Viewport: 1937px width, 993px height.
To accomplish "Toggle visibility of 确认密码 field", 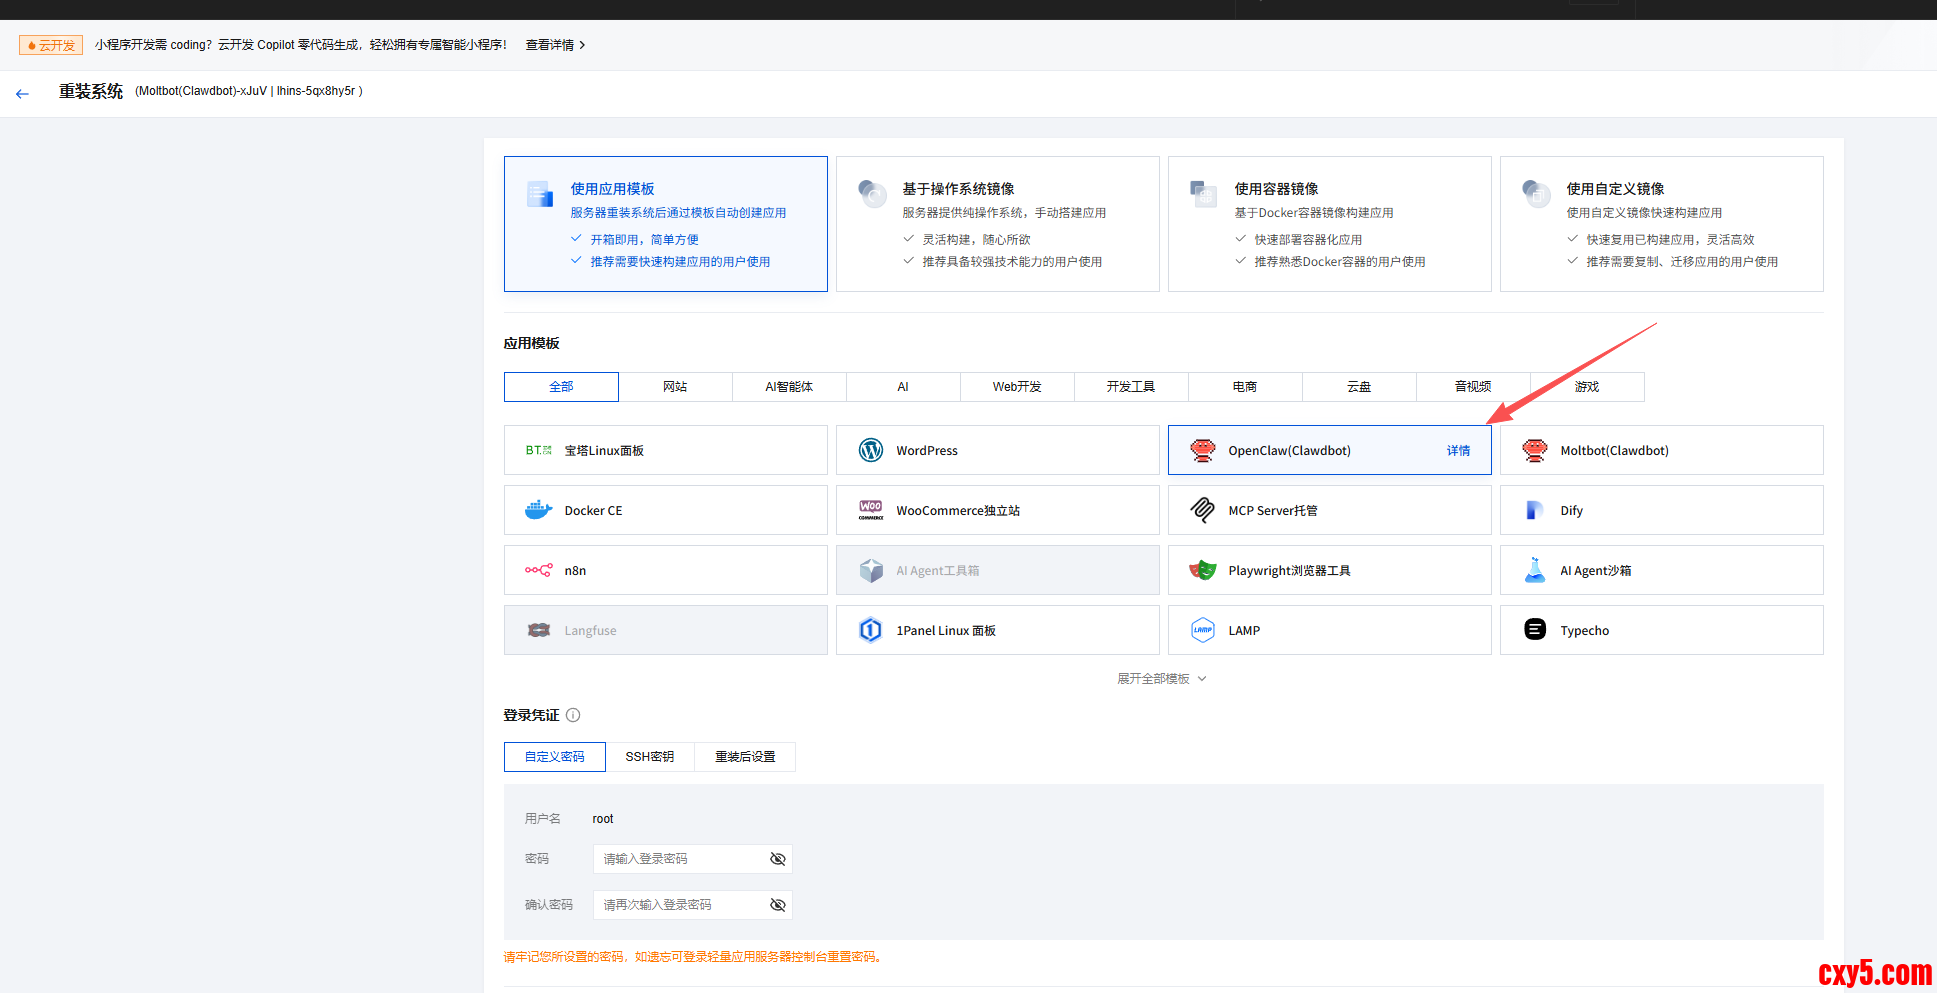I will tap(777, 905).
